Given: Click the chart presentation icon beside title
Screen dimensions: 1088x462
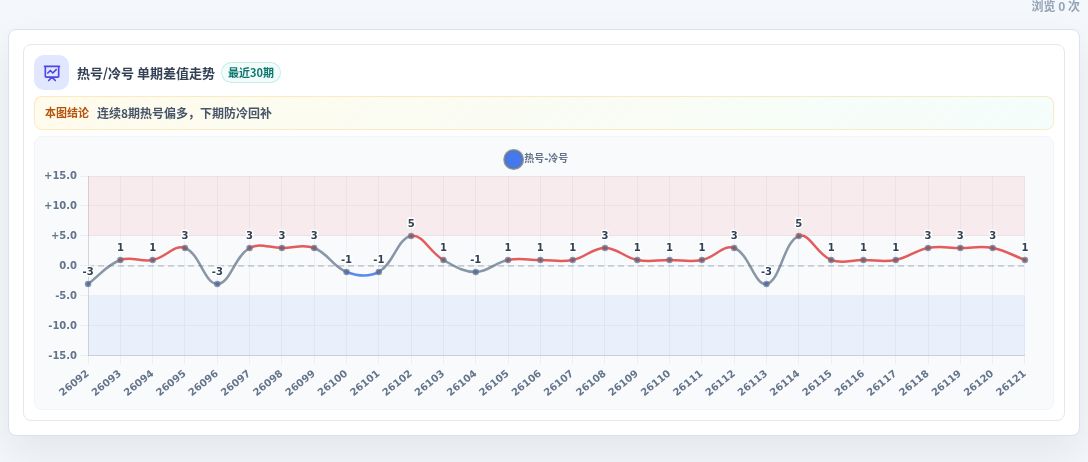Looking at the screenshot, I should click(x=51, y=73).
